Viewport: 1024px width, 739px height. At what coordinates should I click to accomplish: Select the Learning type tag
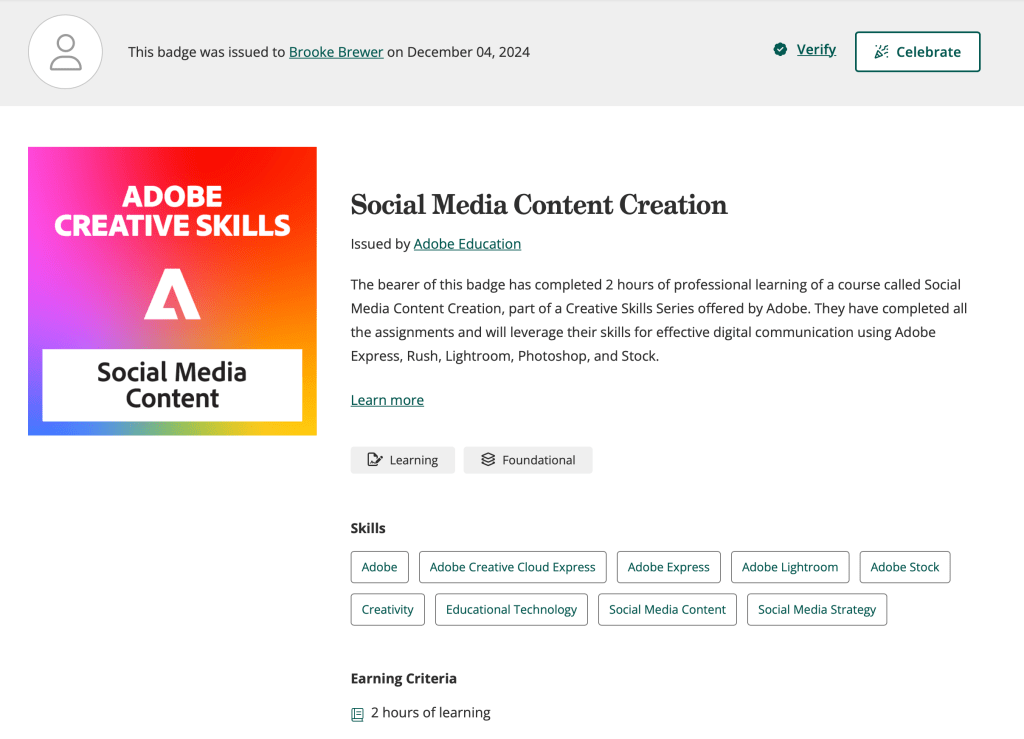click(x=403, y=460)
